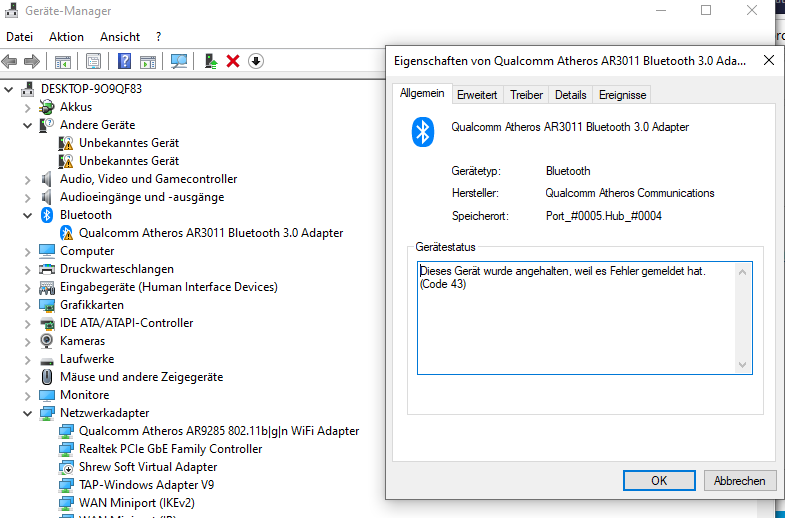Expand the Kameras category

click(x=27, y=341)
